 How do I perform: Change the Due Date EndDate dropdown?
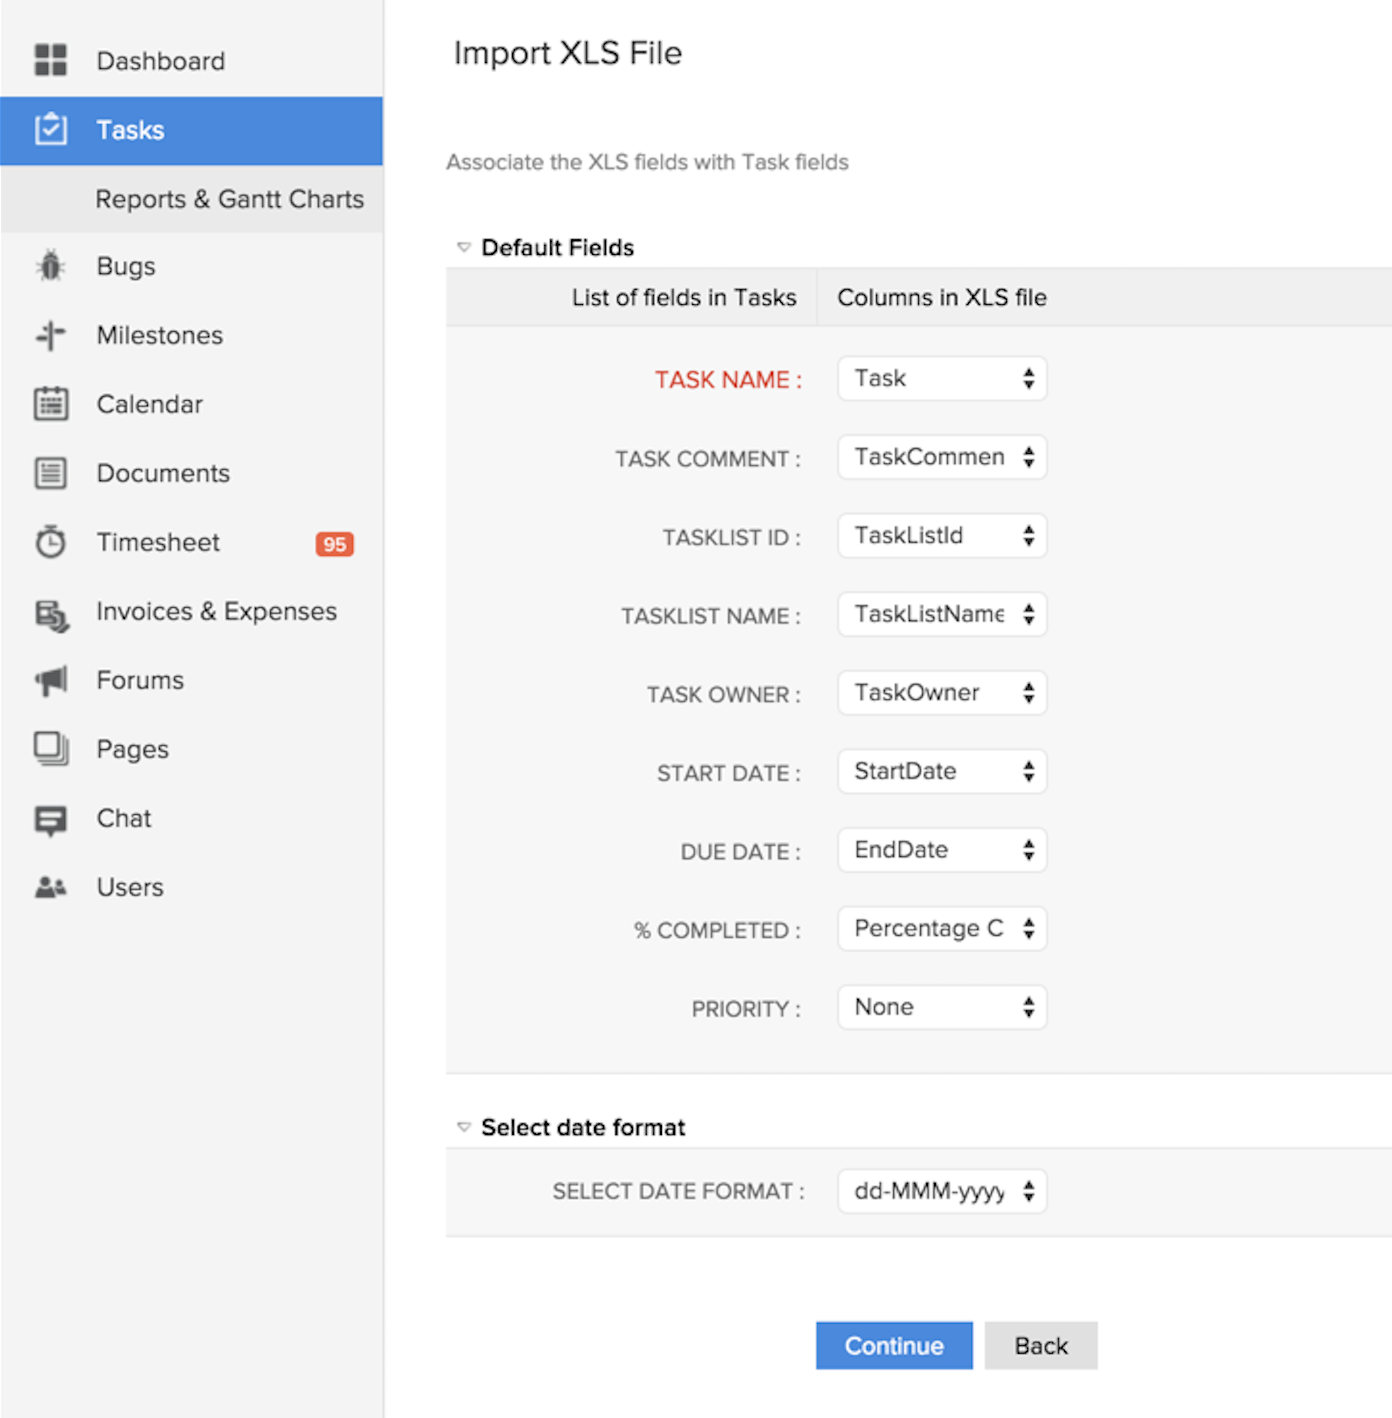pyautogui.click(x=941, y=850)
